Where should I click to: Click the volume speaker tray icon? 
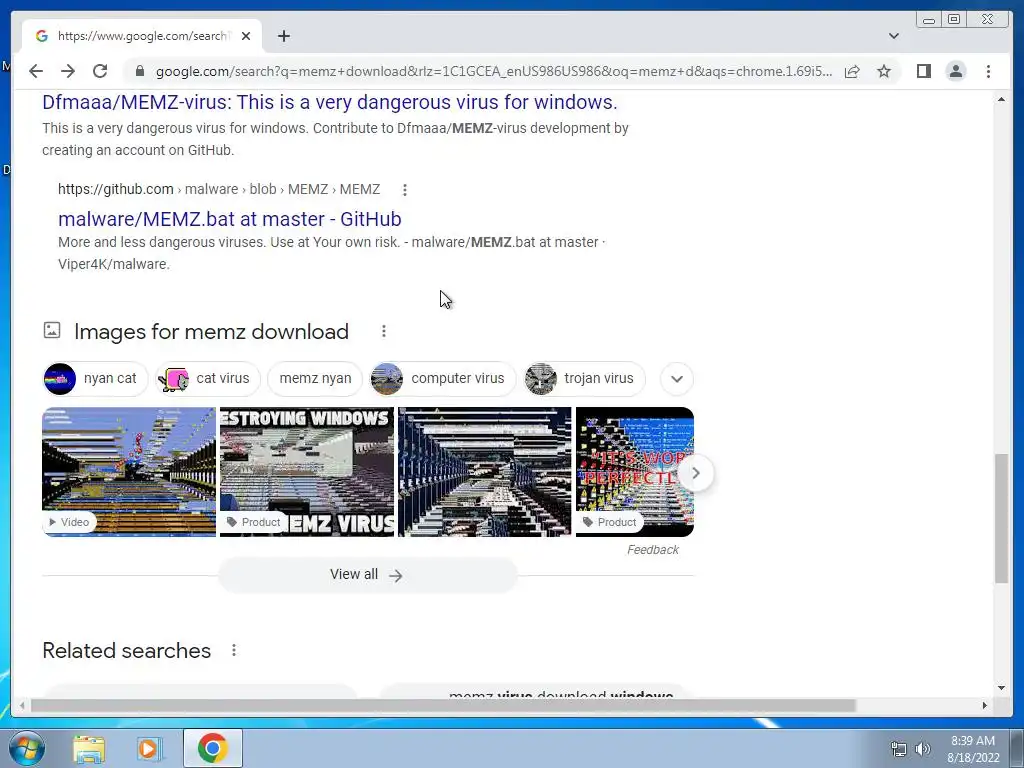[923, 749]
